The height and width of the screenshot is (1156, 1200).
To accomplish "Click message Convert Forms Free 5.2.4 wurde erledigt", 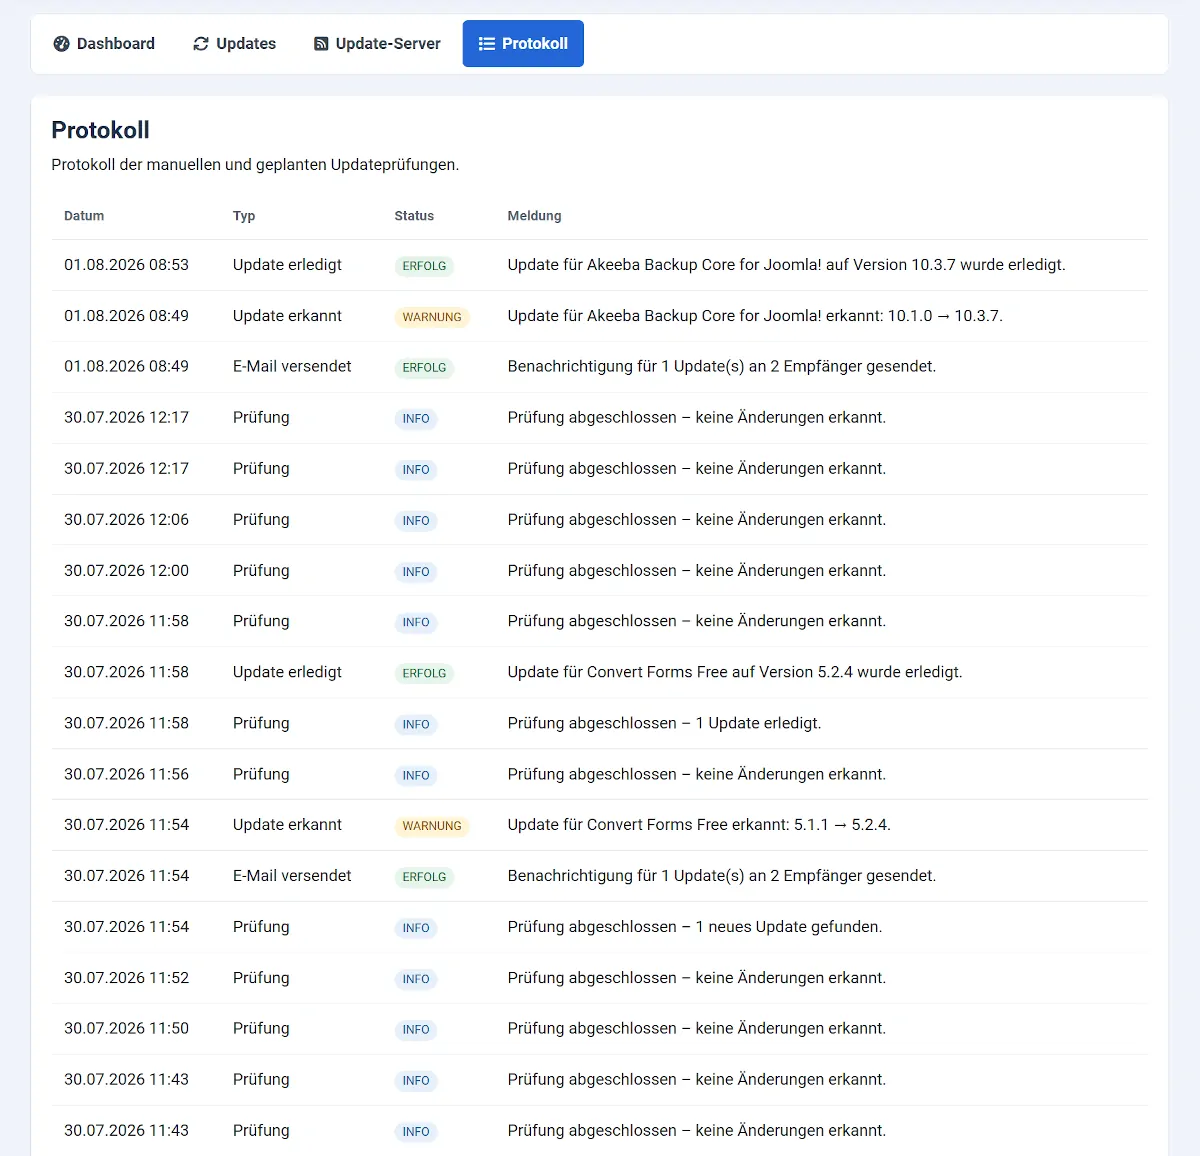I will (735, 672).
